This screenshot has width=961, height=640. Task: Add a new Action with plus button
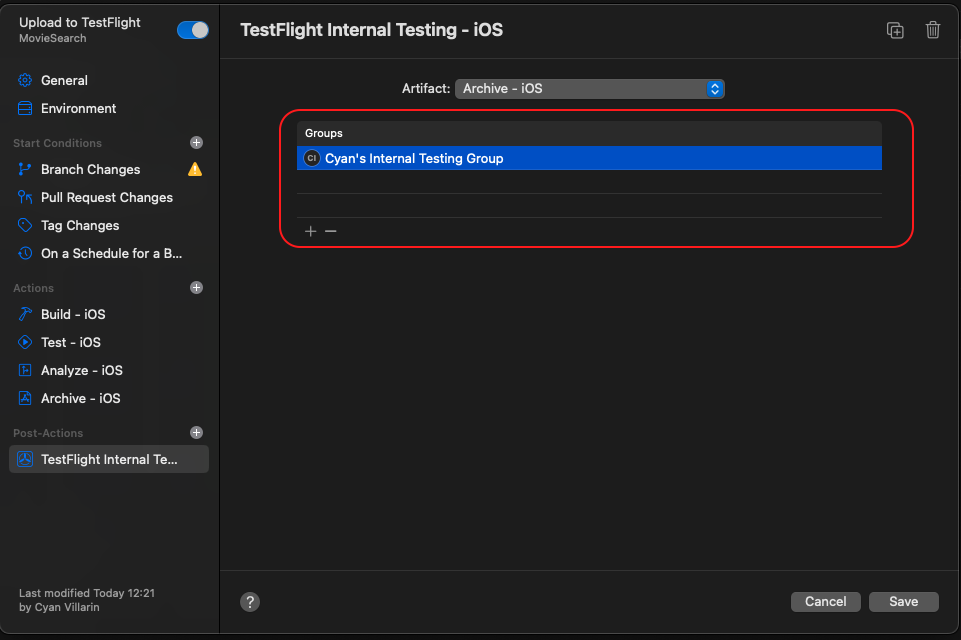coord(196,288)
